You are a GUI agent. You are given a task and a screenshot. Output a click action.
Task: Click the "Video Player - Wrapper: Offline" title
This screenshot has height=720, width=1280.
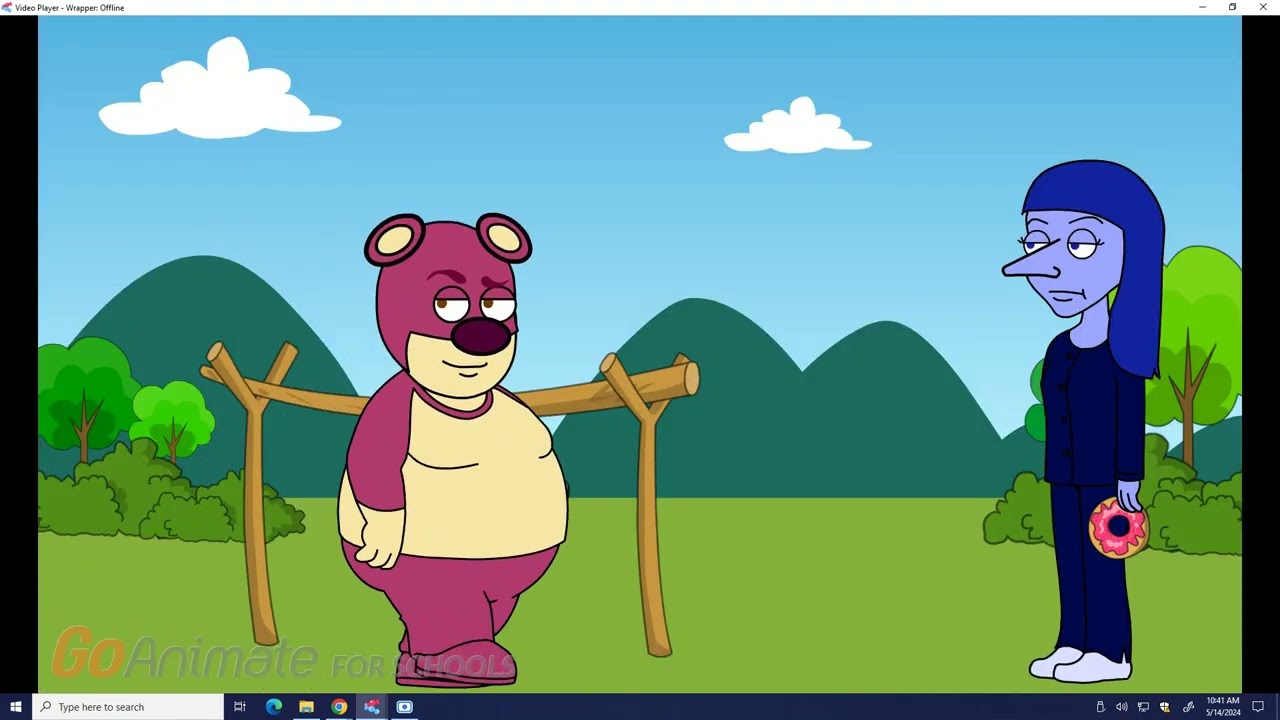[70, 7]
